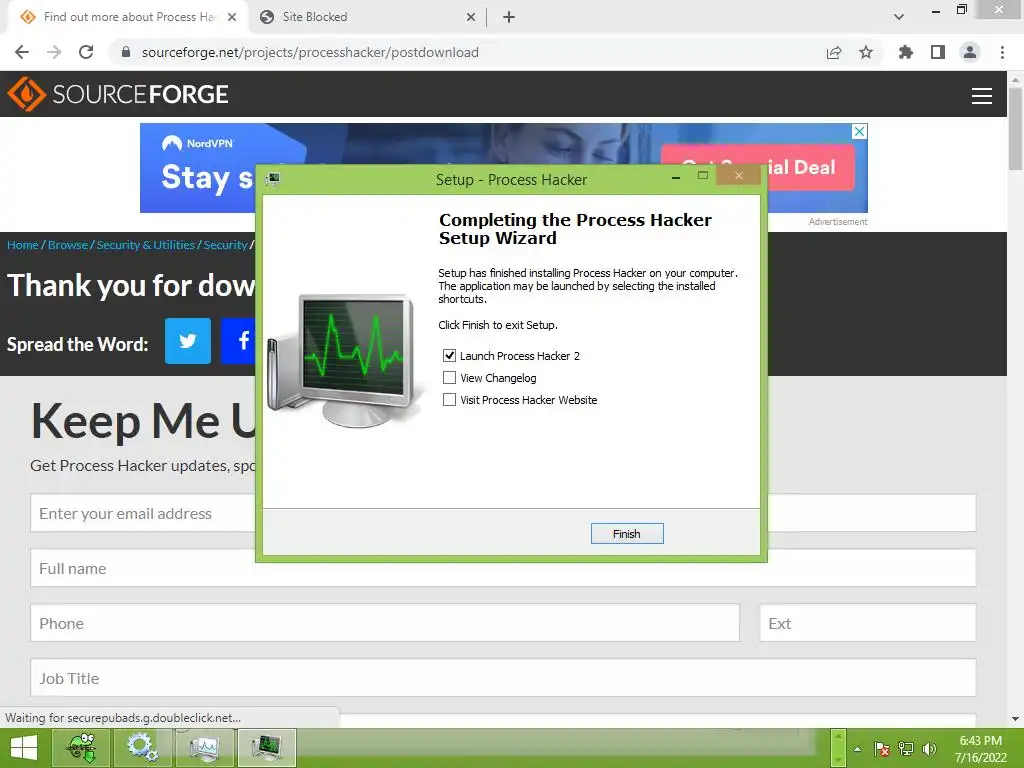Screen dimensions: 1024x768
Task: Click the SourceForge logo
Action: [118, 94]
